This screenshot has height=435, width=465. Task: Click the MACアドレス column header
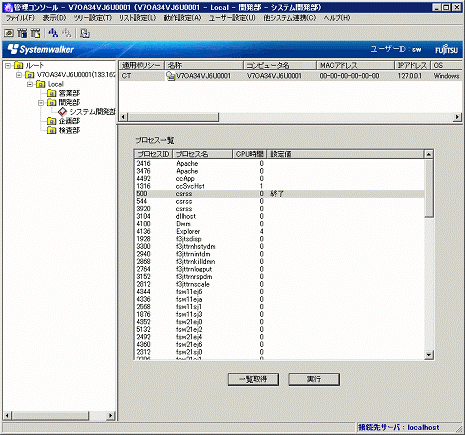pyautogui.click(x=356, y=65)
